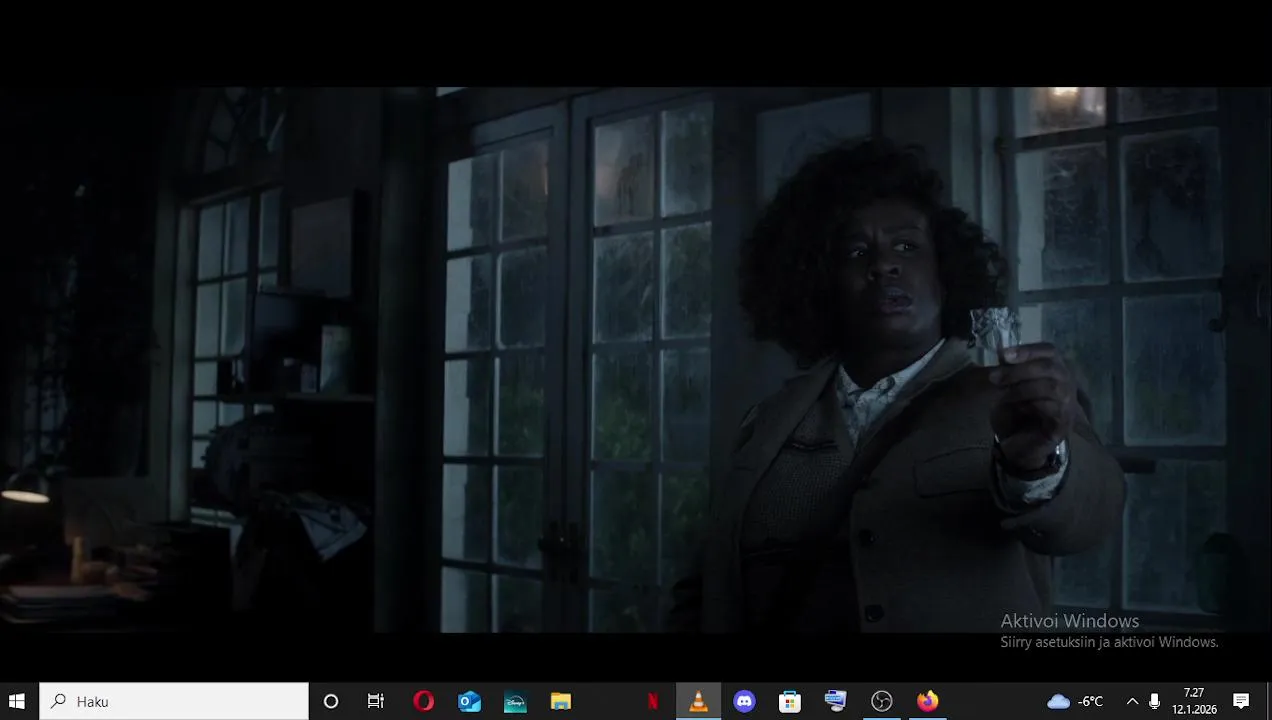Click the Haku search box
The width and height of the screenshot is (1272, 720).
(x=174, y=701)
